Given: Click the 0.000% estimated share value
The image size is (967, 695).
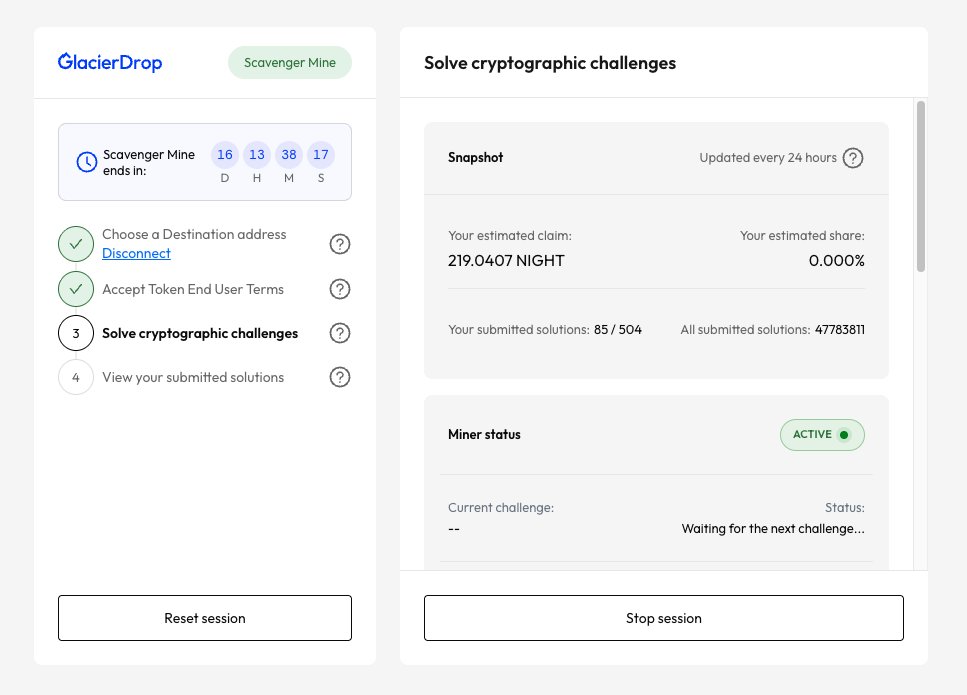Looking at the screenshot, I should point(836,261).
